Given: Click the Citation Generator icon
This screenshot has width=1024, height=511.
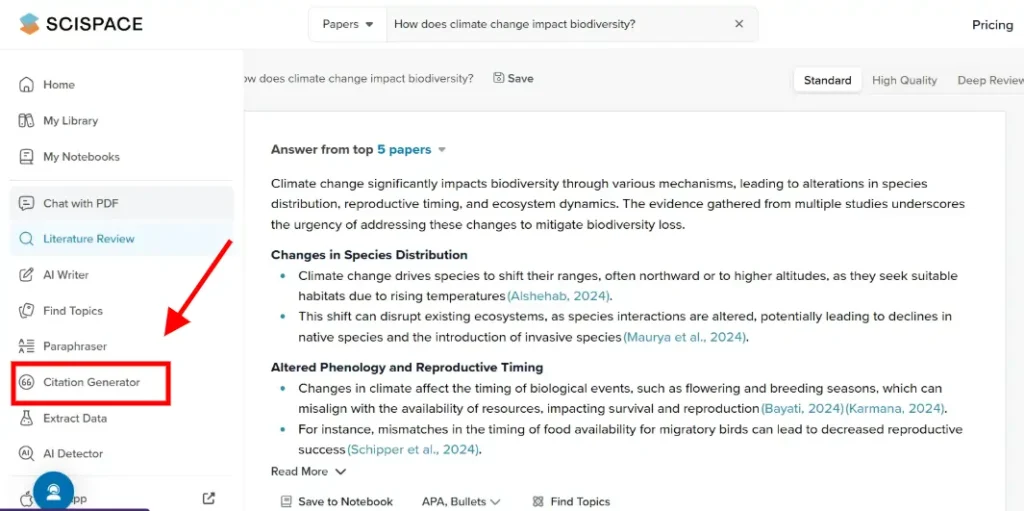Looking at the screenshot, I should [27, 383].
